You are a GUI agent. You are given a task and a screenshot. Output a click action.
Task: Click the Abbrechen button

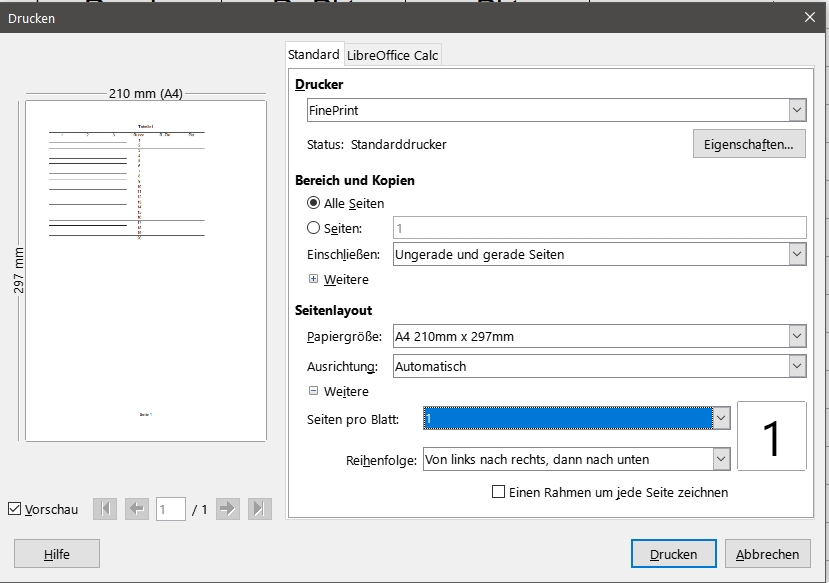(768, 554)
